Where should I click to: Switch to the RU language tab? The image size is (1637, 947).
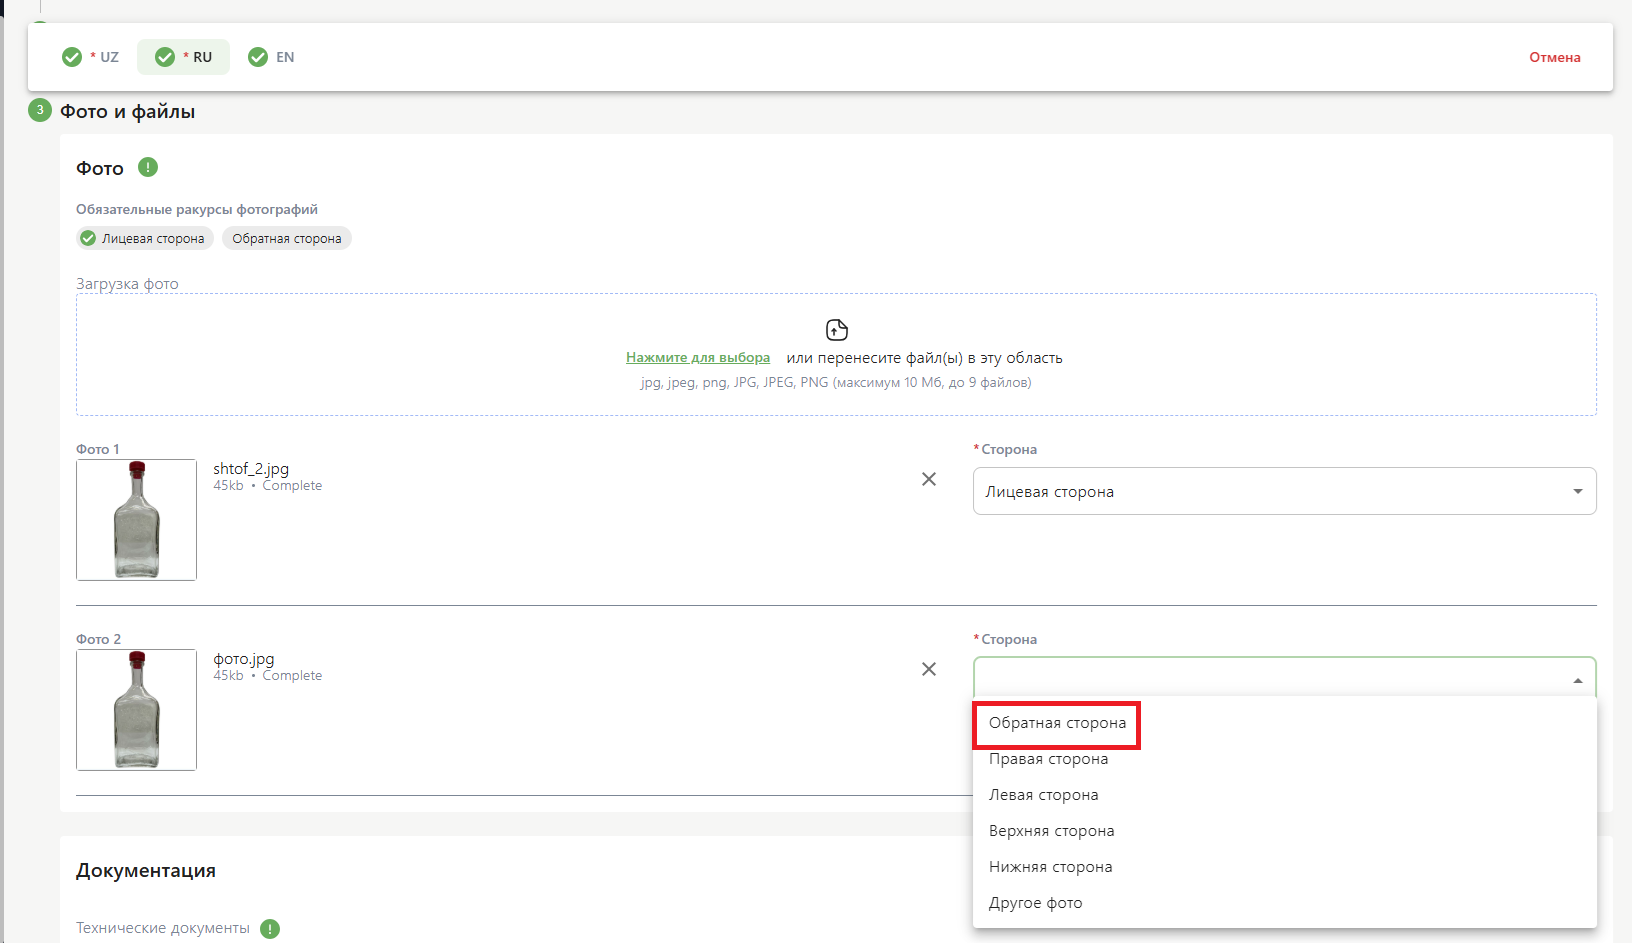pos(184,58)
